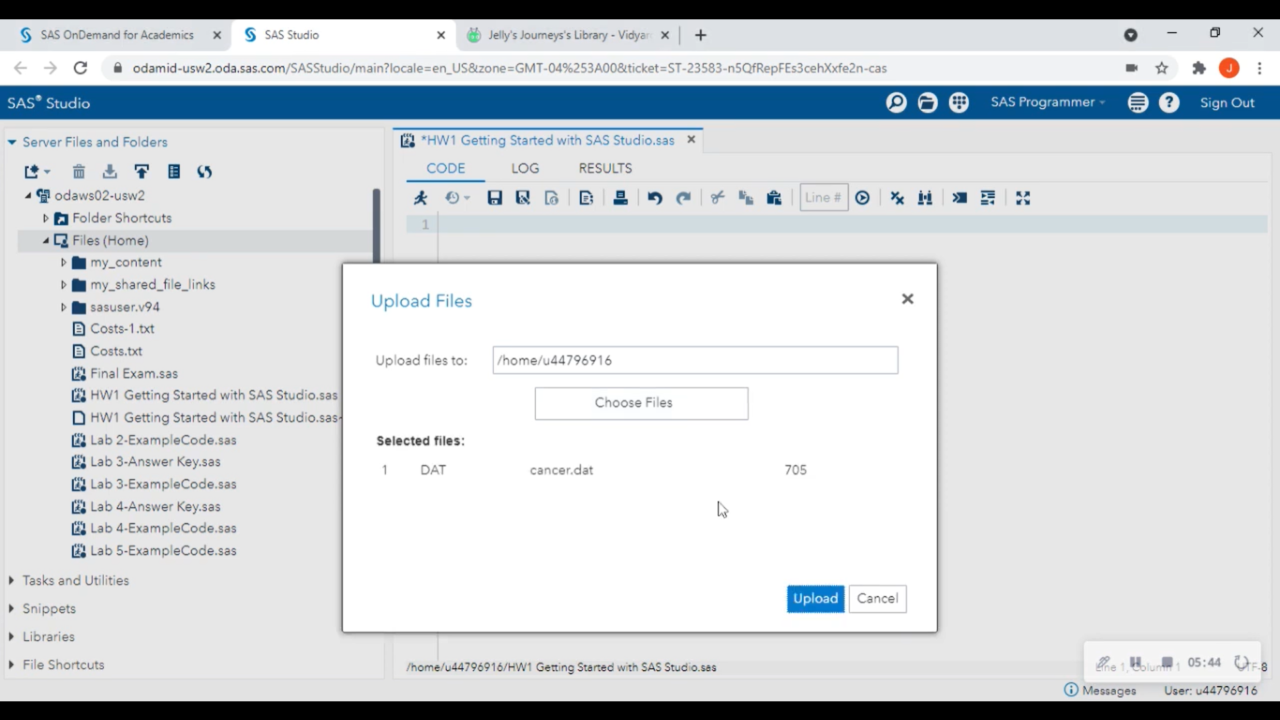Select Final Exam.sas in the file tree
Image resolution: width=1280 pixels, height=720 pixels.
click(x=134, y=373)
